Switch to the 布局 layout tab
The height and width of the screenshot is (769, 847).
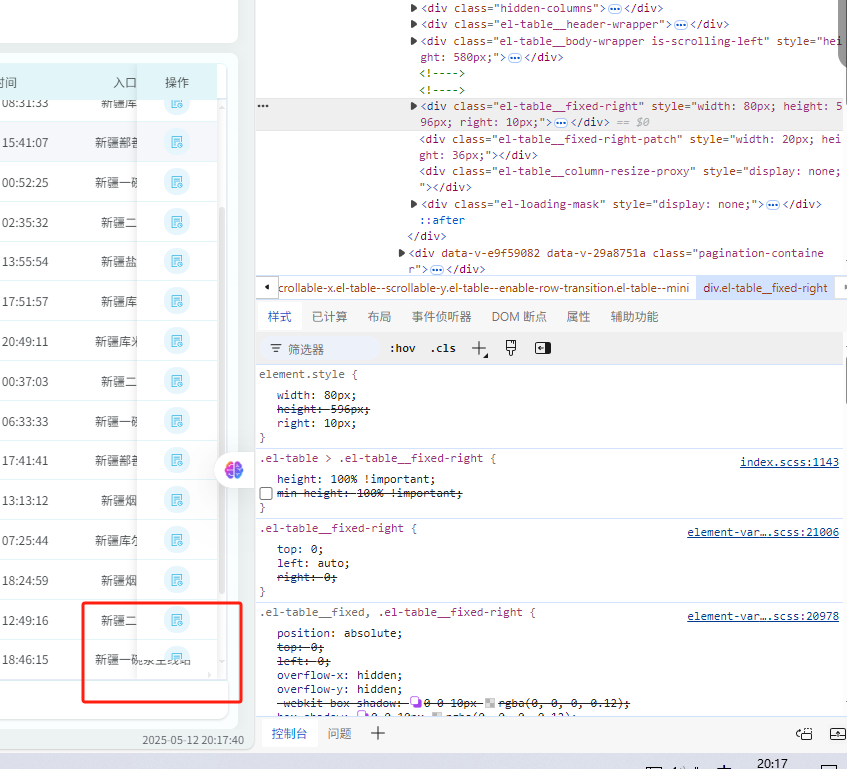[379, 317]
